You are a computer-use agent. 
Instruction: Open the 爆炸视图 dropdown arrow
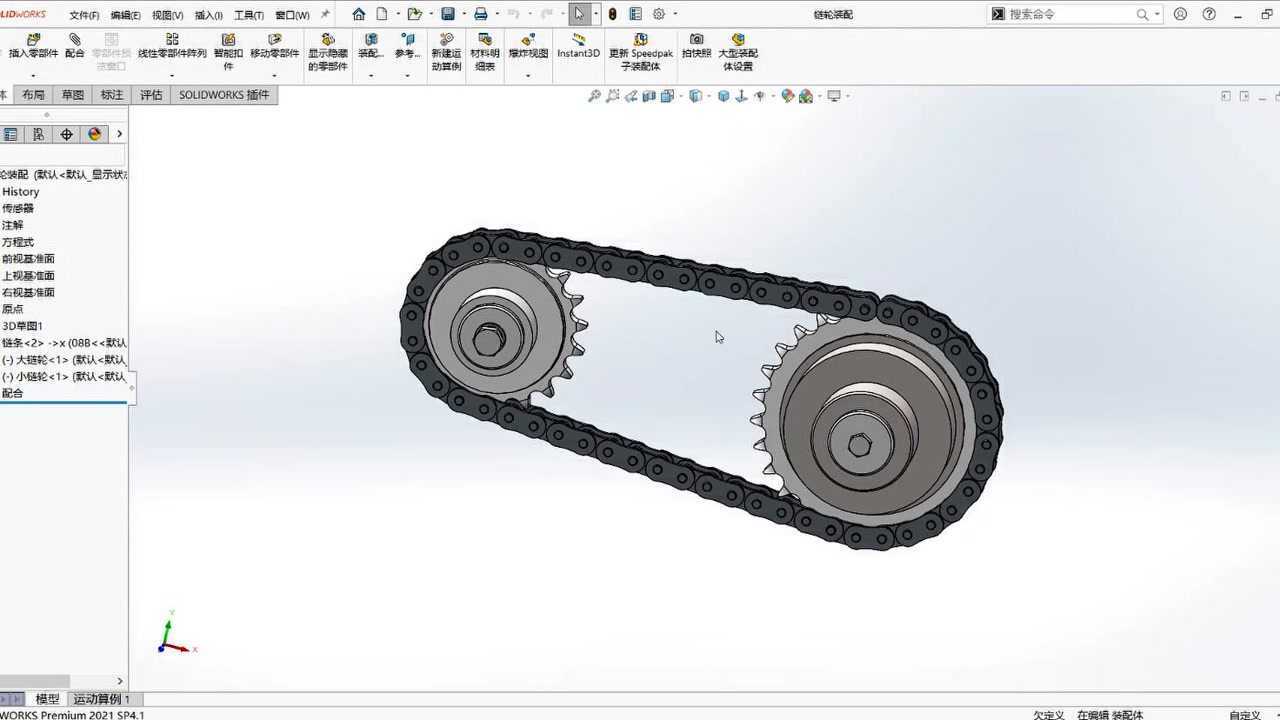coord(528,76)
